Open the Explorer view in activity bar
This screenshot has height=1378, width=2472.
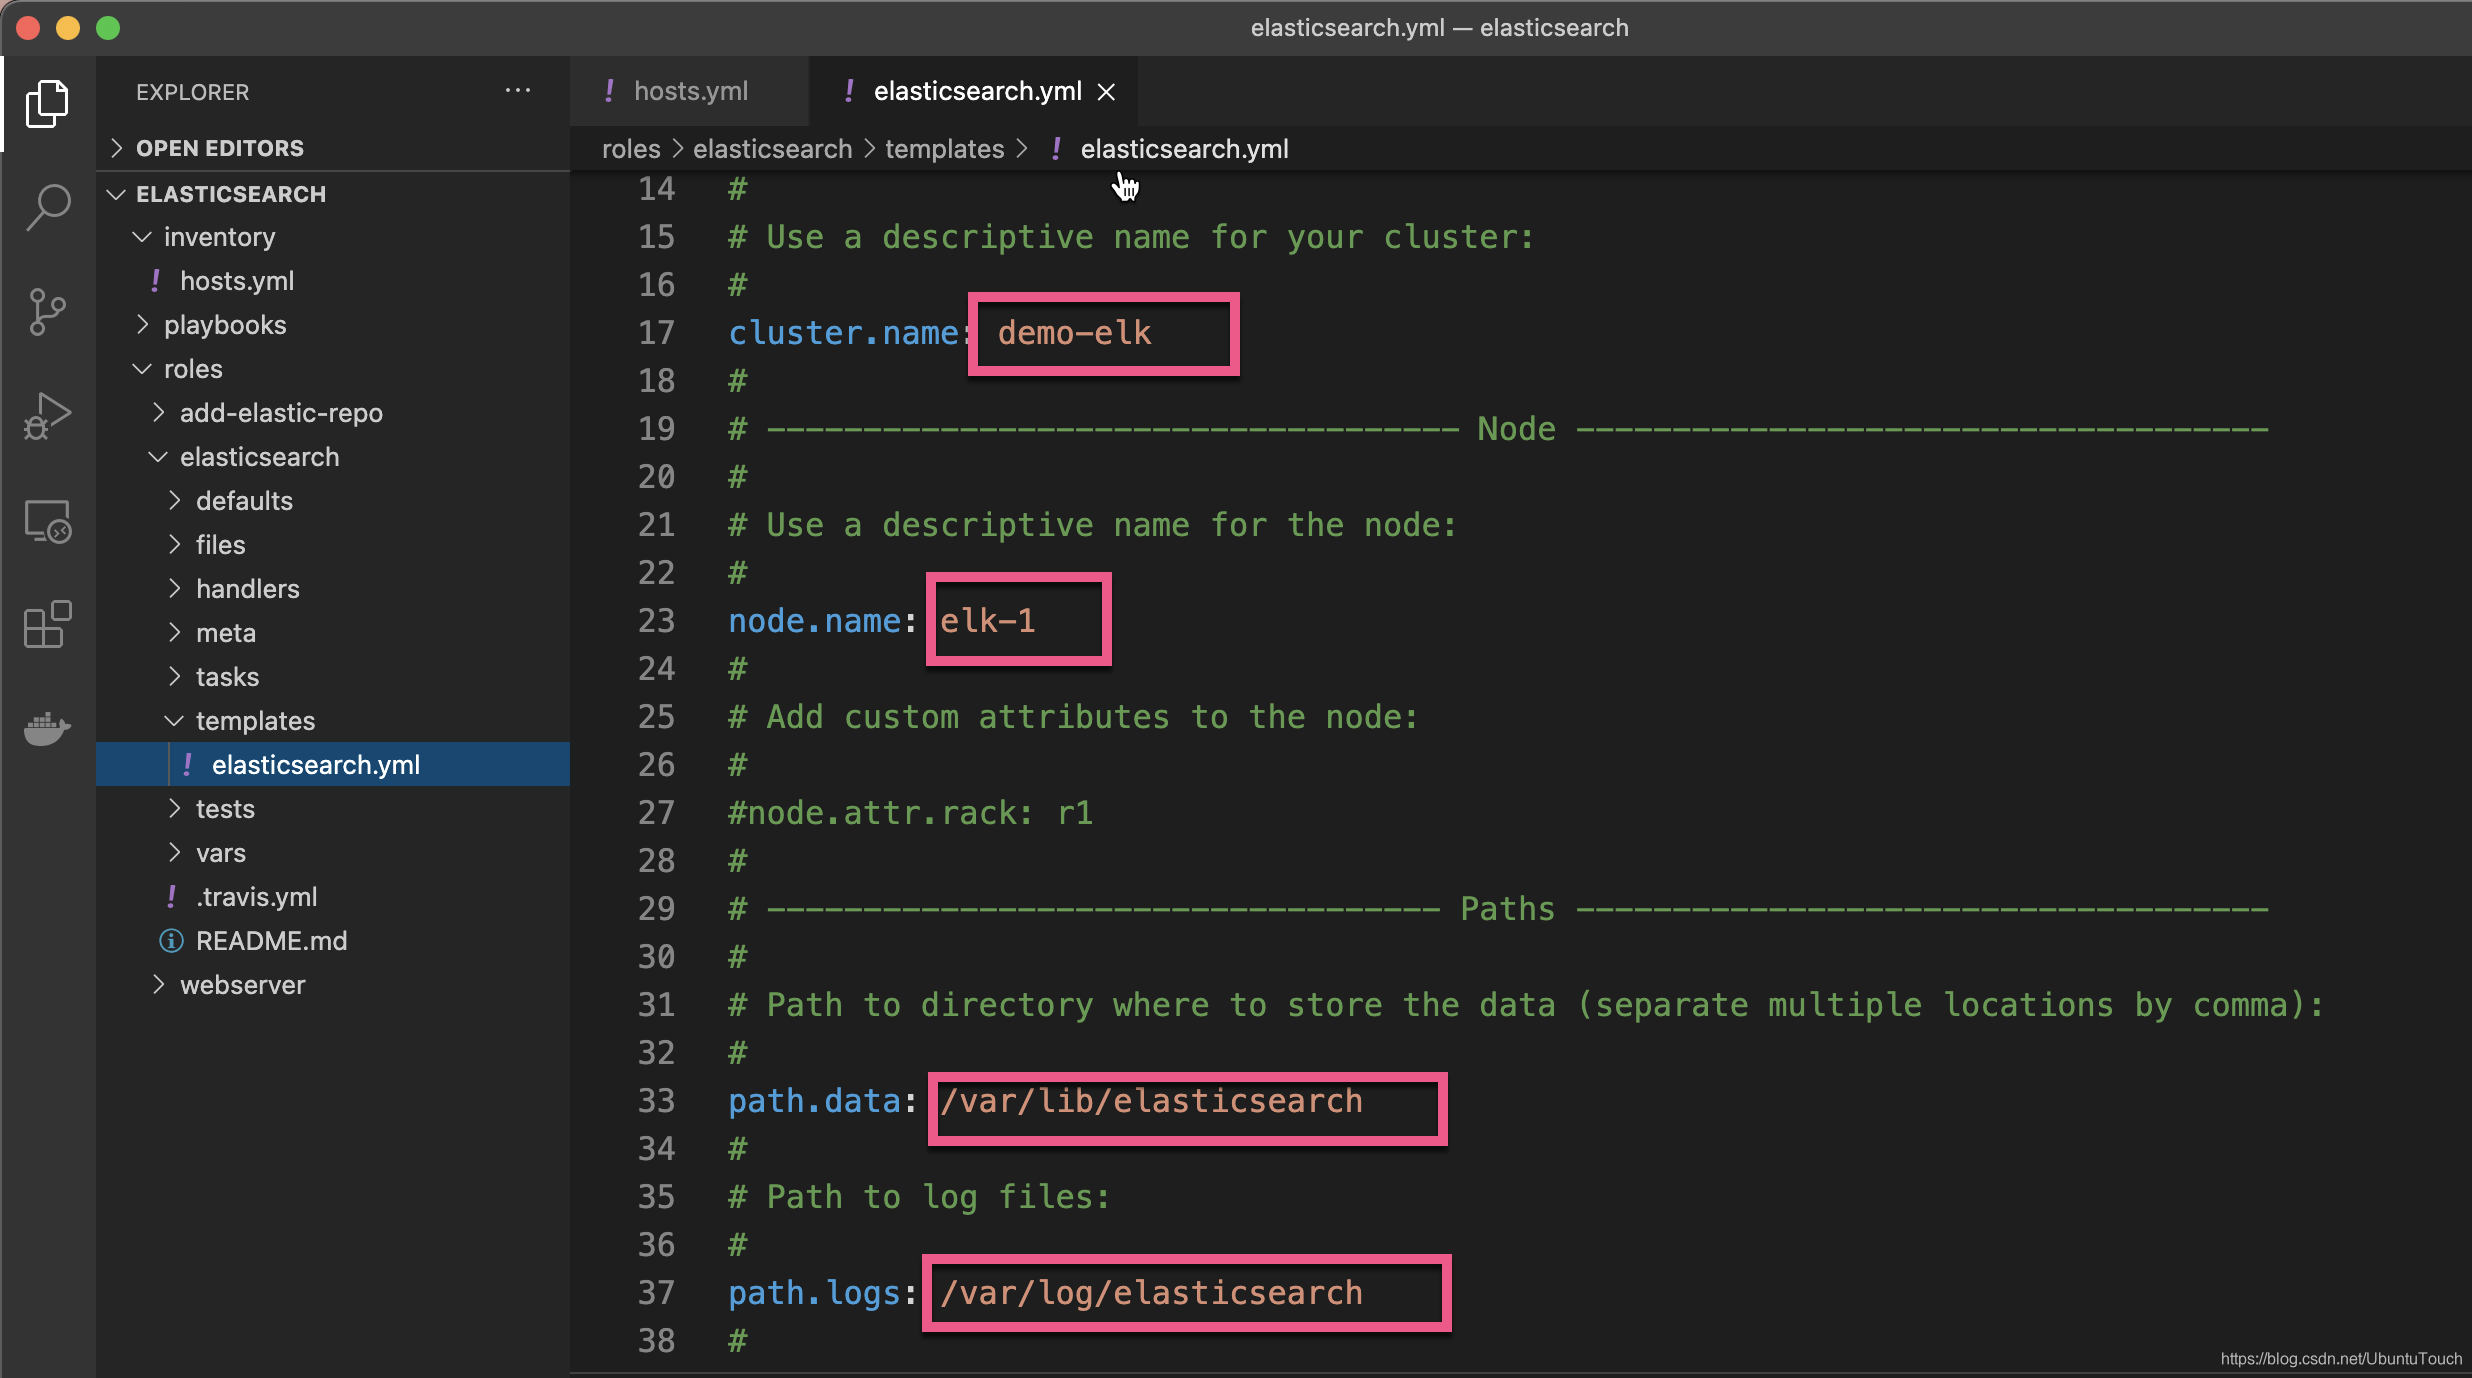click(x=47, y=104)
